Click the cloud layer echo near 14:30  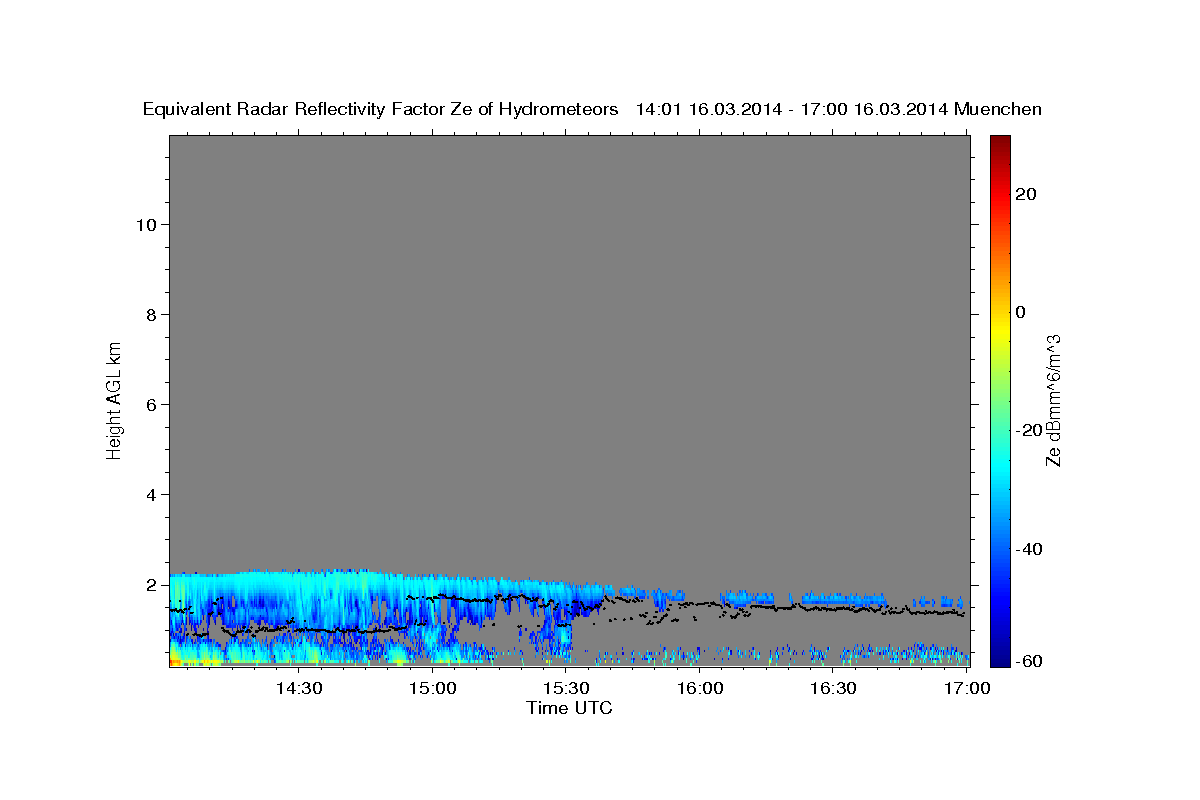coord(298,600)
